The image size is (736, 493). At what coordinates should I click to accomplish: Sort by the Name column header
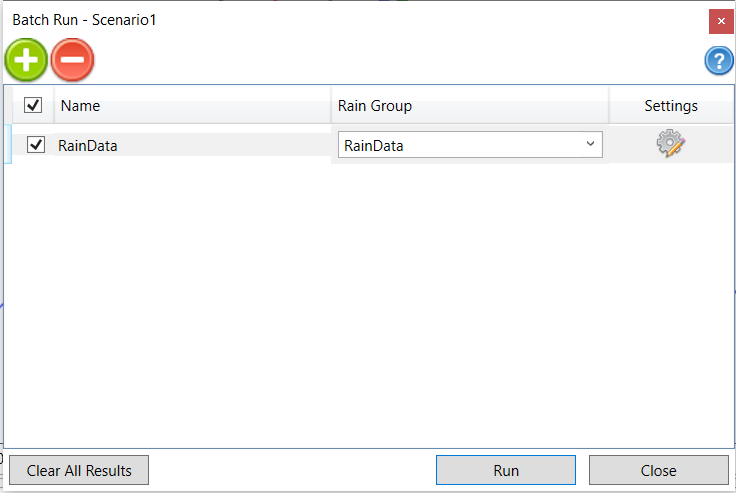pyautogui.click(x=190, y=105)
